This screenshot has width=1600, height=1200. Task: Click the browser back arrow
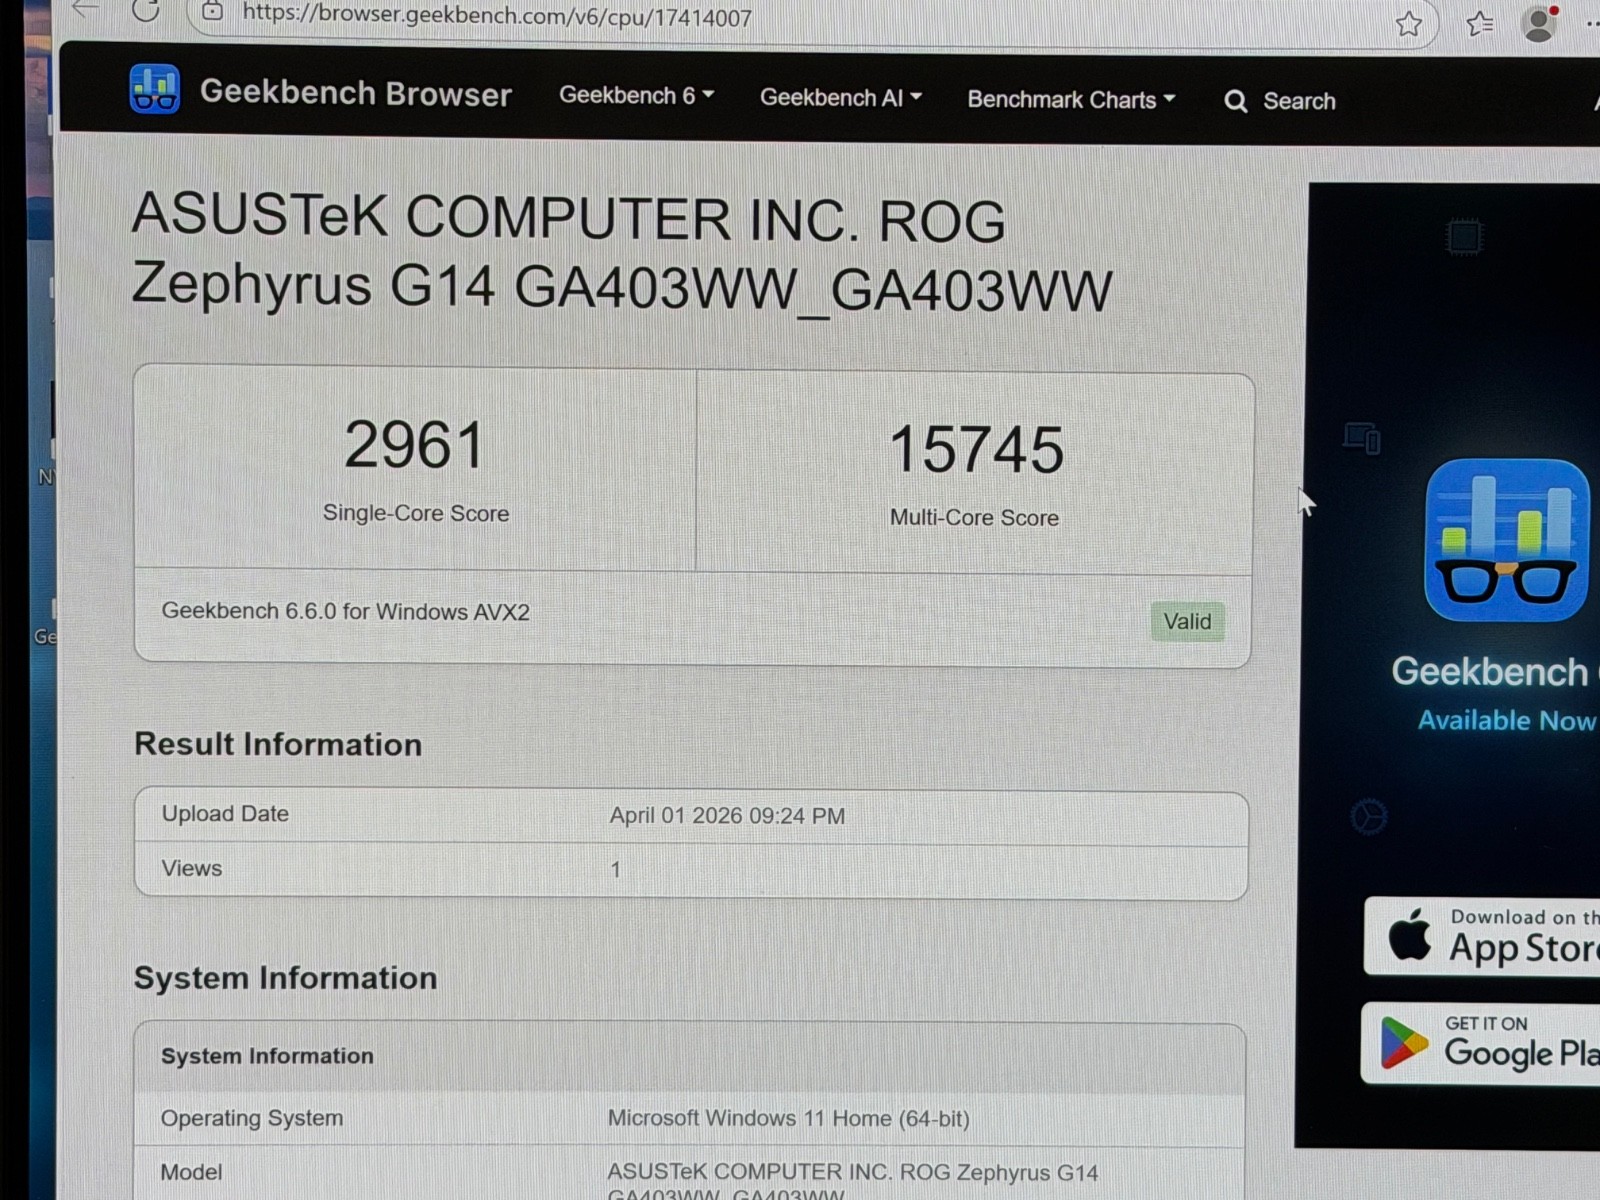[88, 9]
